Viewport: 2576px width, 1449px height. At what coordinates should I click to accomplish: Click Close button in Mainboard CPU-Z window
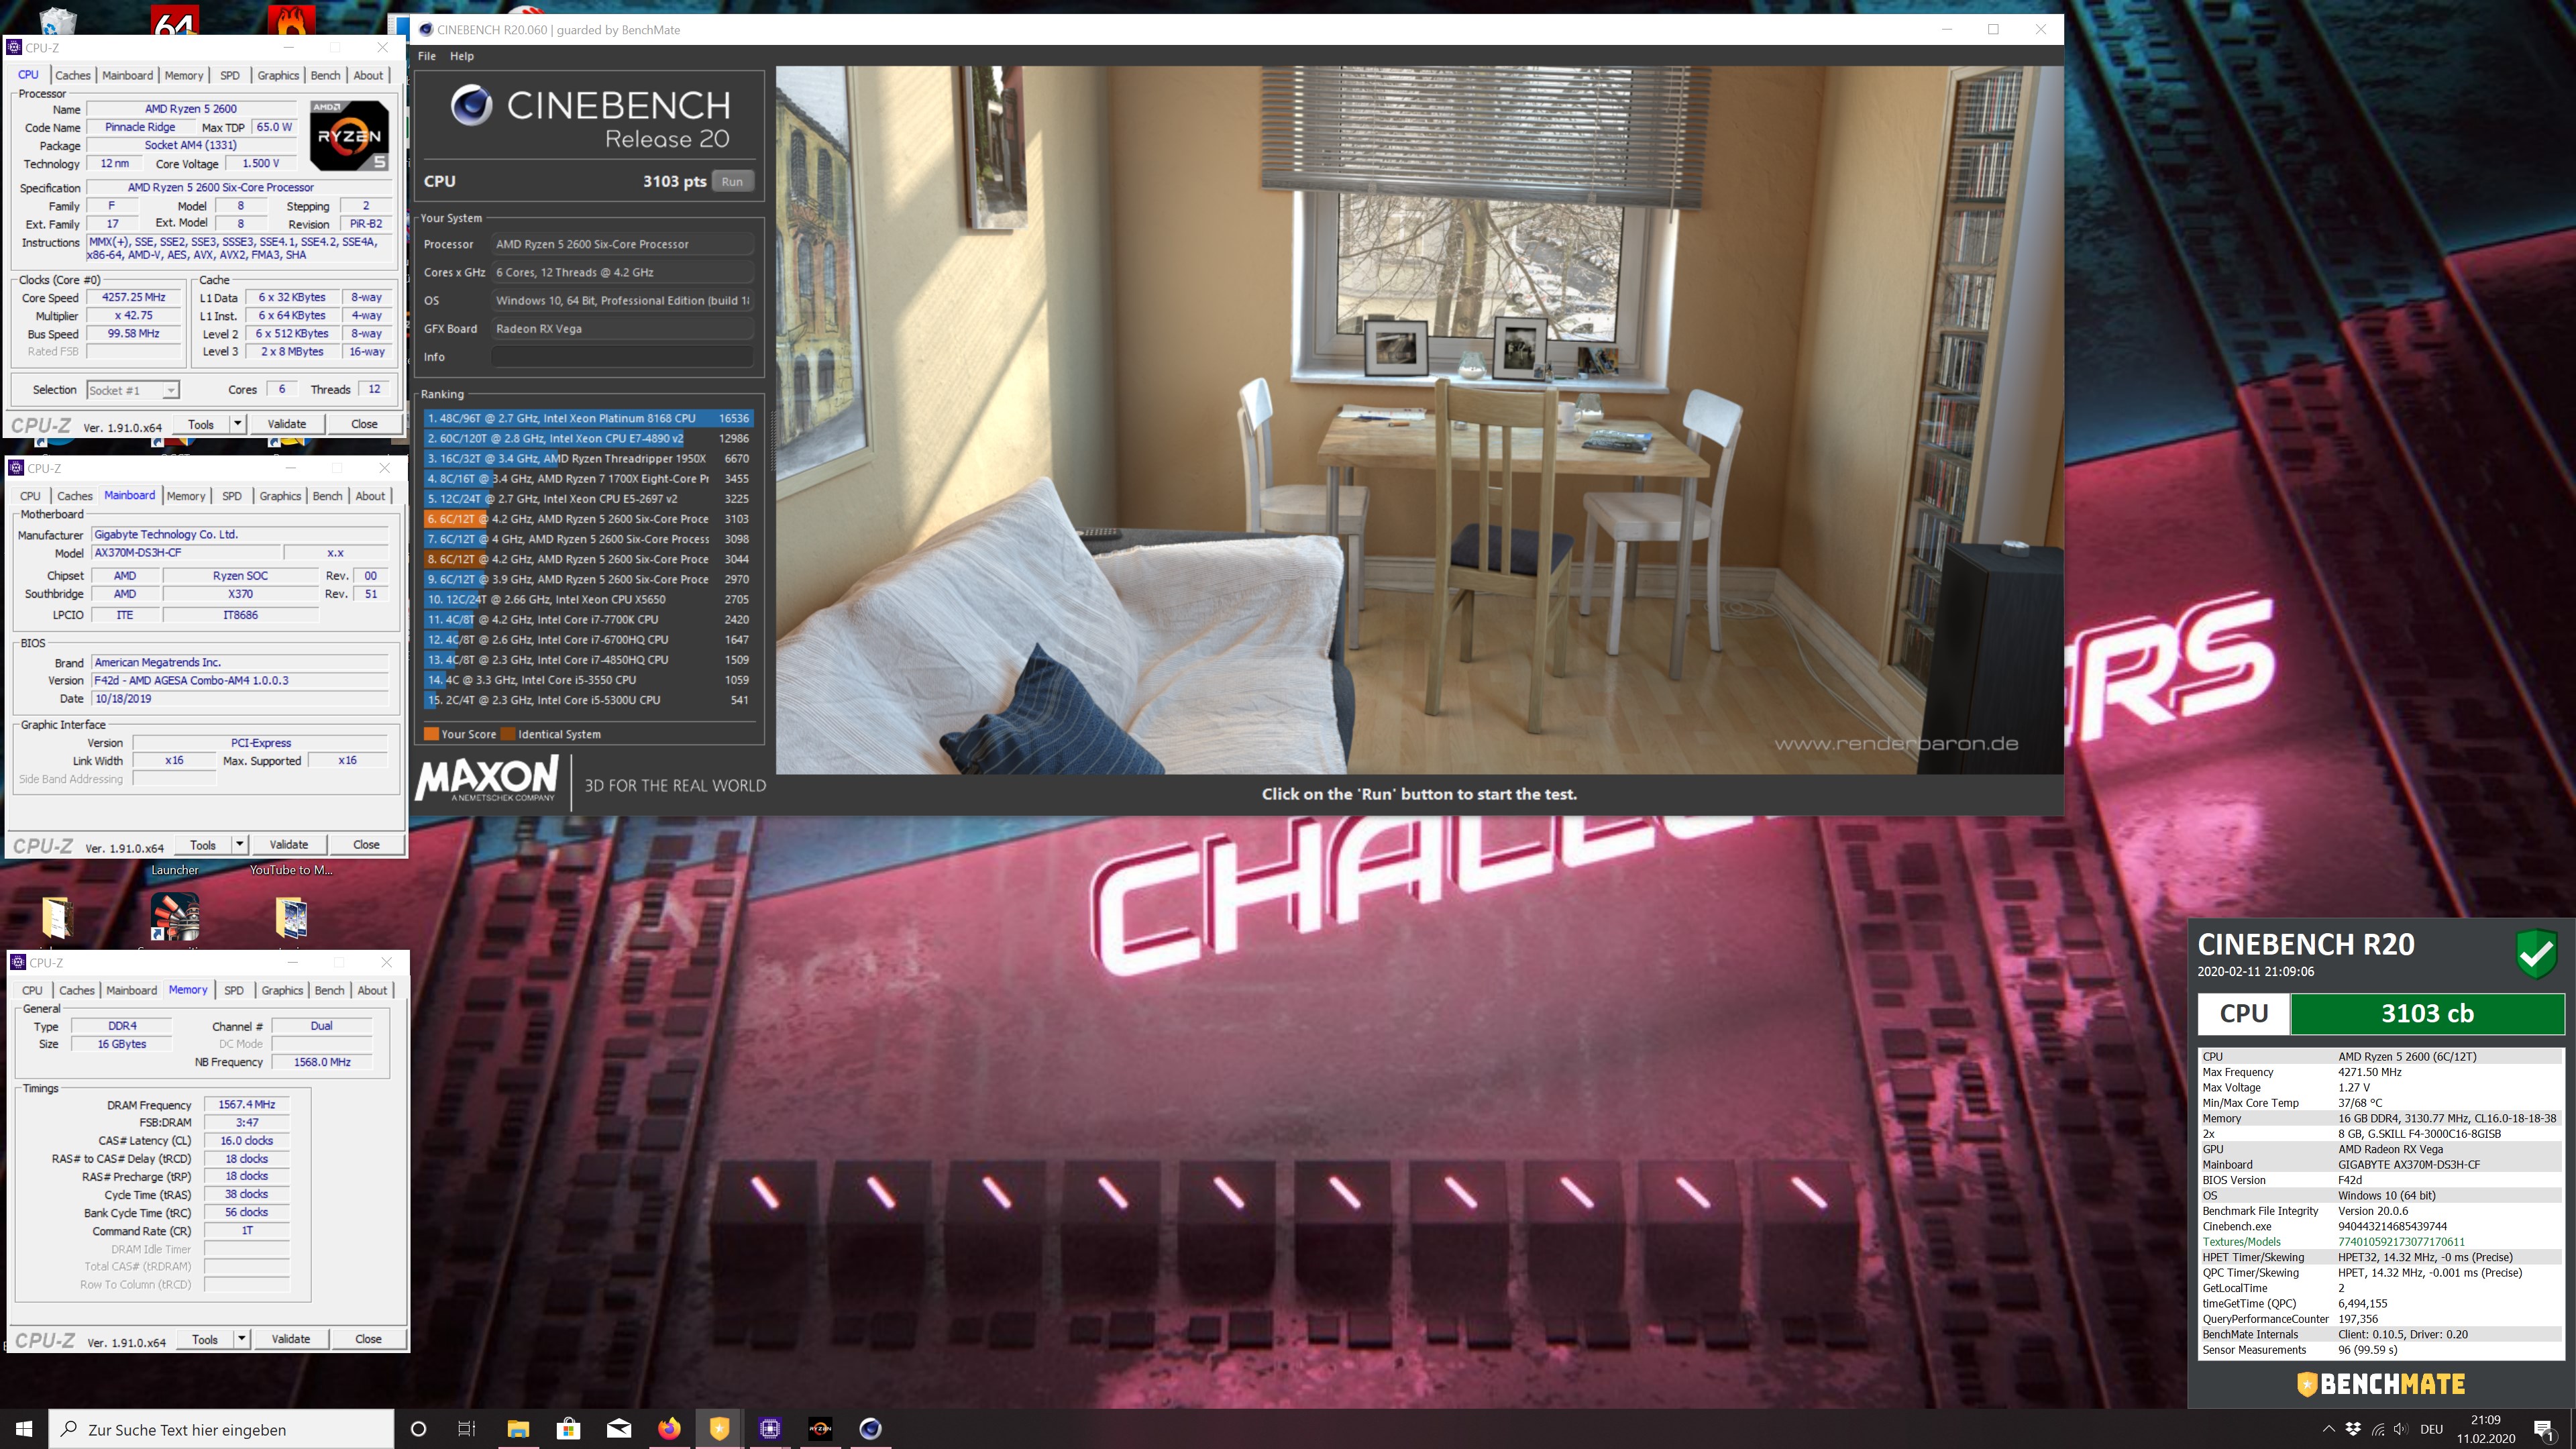pos(366,845)
